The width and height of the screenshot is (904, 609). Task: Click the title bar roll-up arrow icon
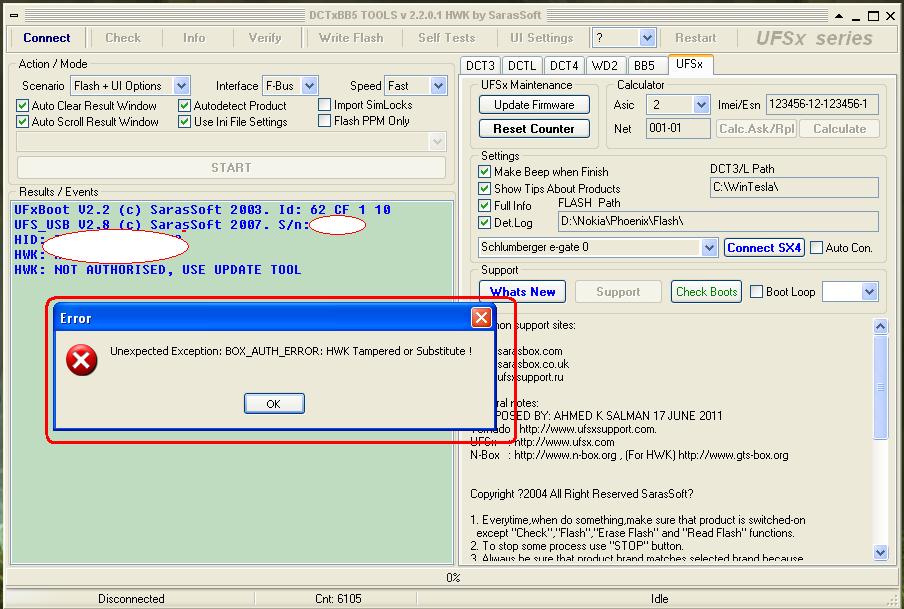point(839,16)
